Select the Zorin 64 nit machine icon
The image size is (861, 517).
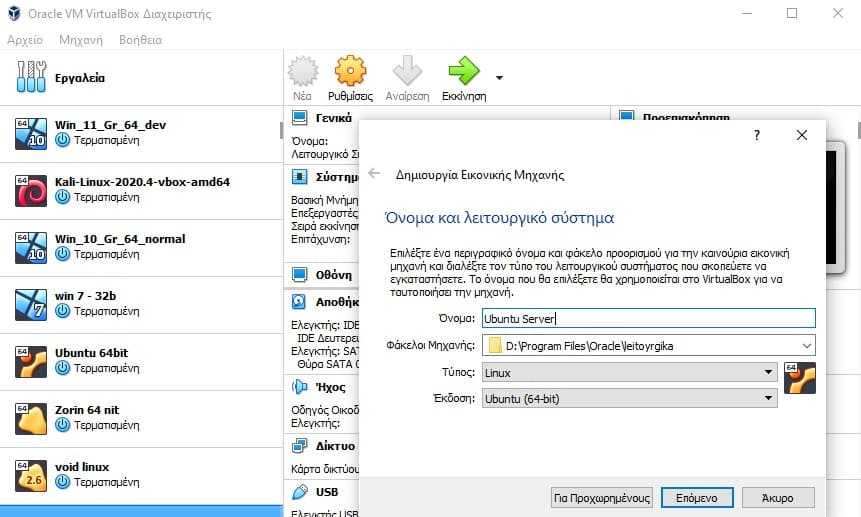(31, 419)
